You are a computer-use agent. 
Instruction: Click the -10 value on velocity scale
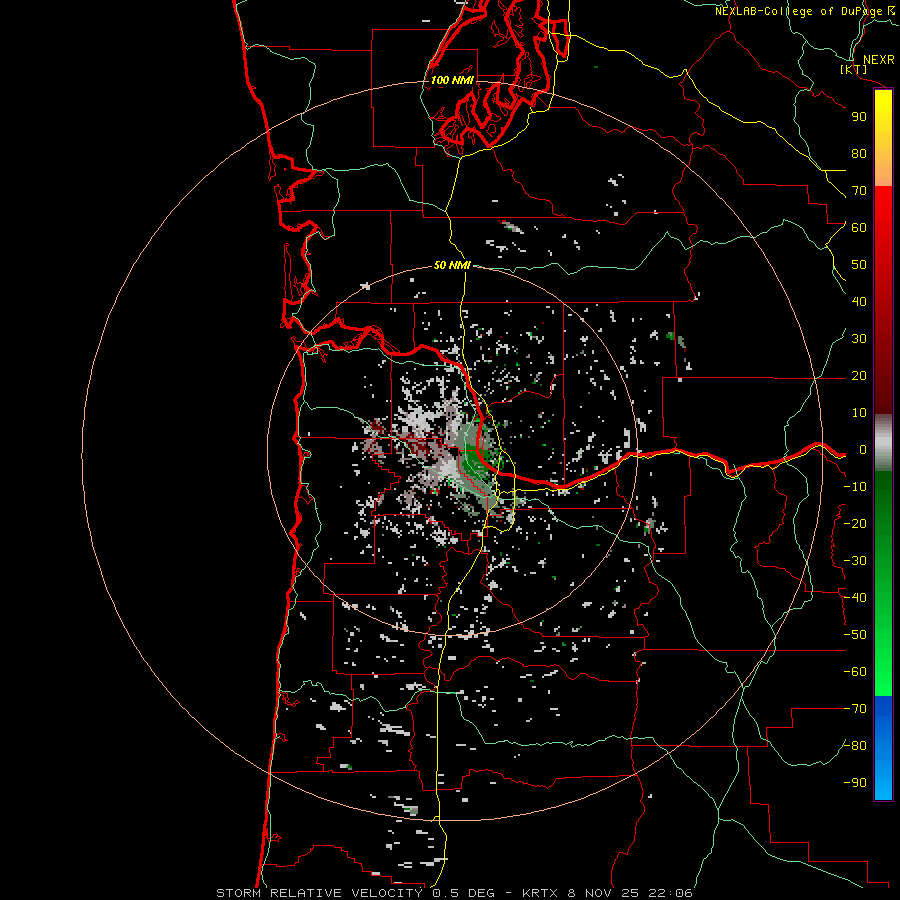coord(855,487)
